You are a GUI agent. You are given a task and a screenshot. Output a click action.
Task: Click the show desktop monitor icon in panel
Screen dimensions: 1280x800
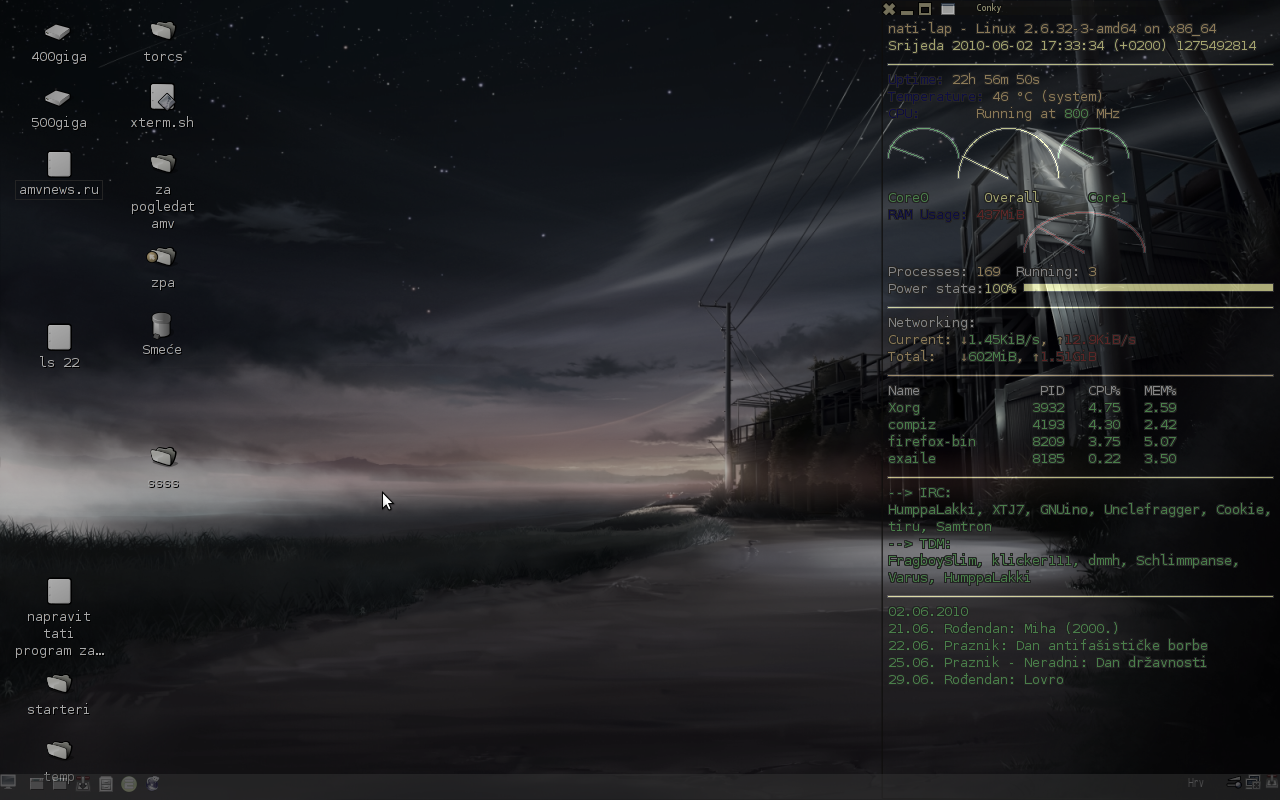tap(9, 783)
